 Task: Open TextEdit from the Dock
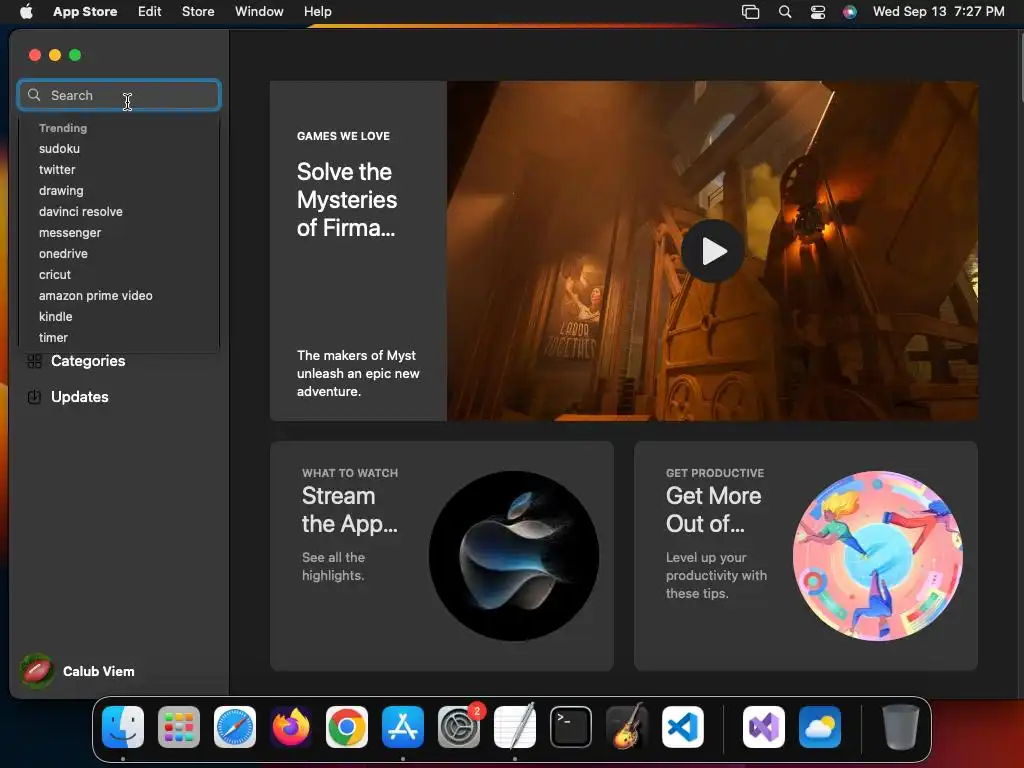point(515,727)
